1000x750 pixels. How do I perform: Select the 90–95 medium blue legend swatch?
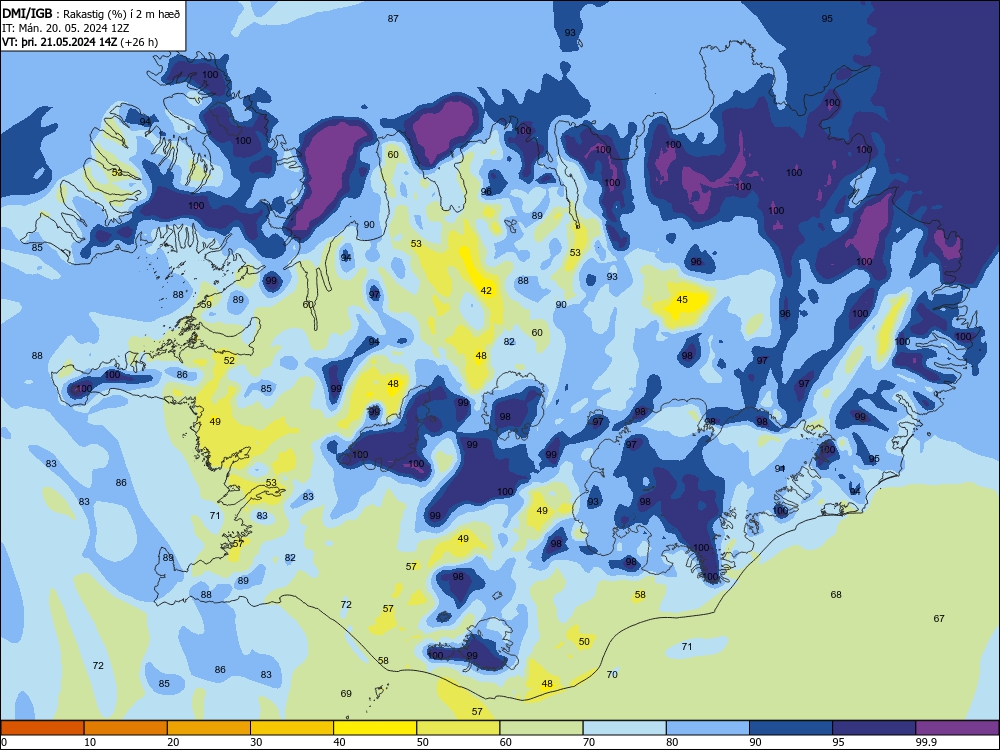791,728
